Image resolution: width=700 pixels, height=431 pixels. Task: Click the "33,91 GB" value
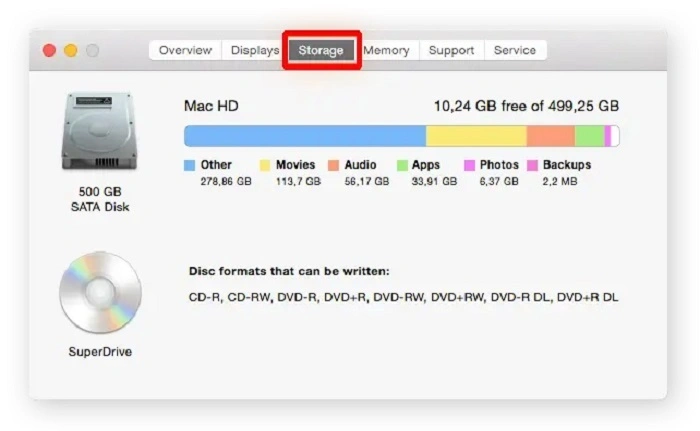point(434,181)
